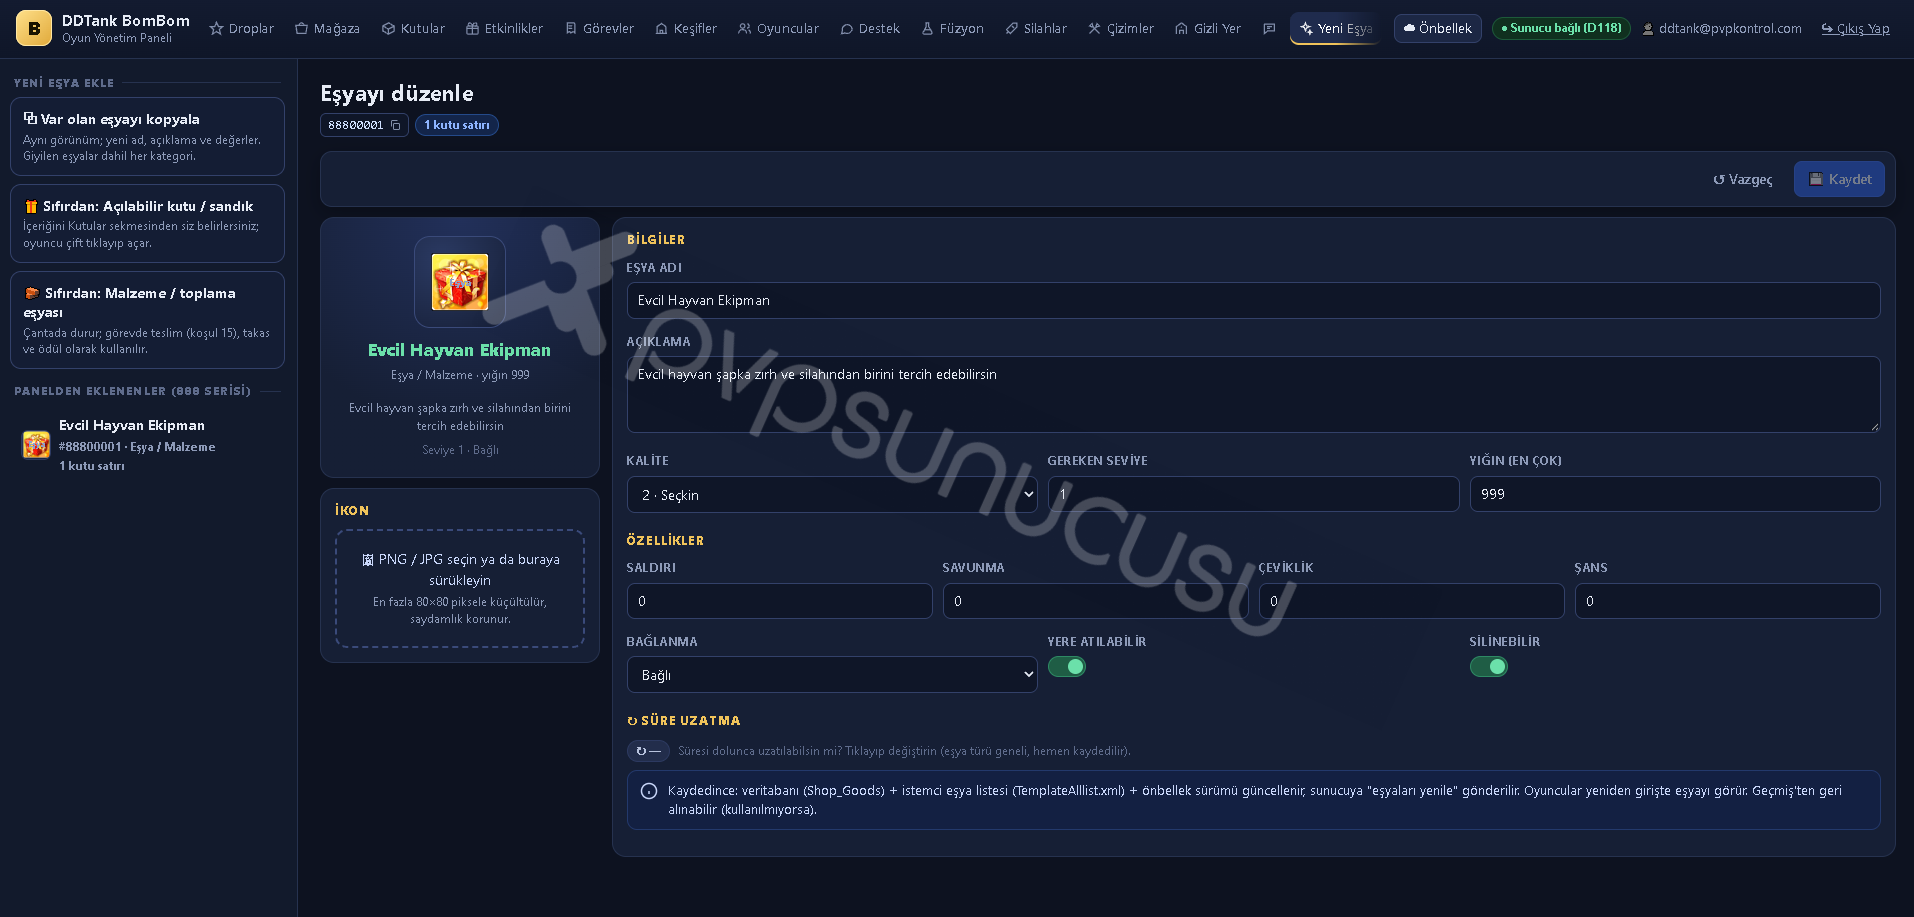
Task: Go to the Kutular tab
Action: coord(413,28)
